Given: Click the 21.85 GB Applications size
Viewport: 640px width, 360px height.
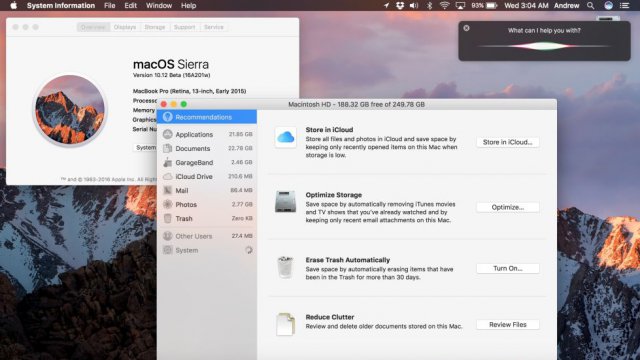Looking at the screenshot, I should tap(240, 134).
